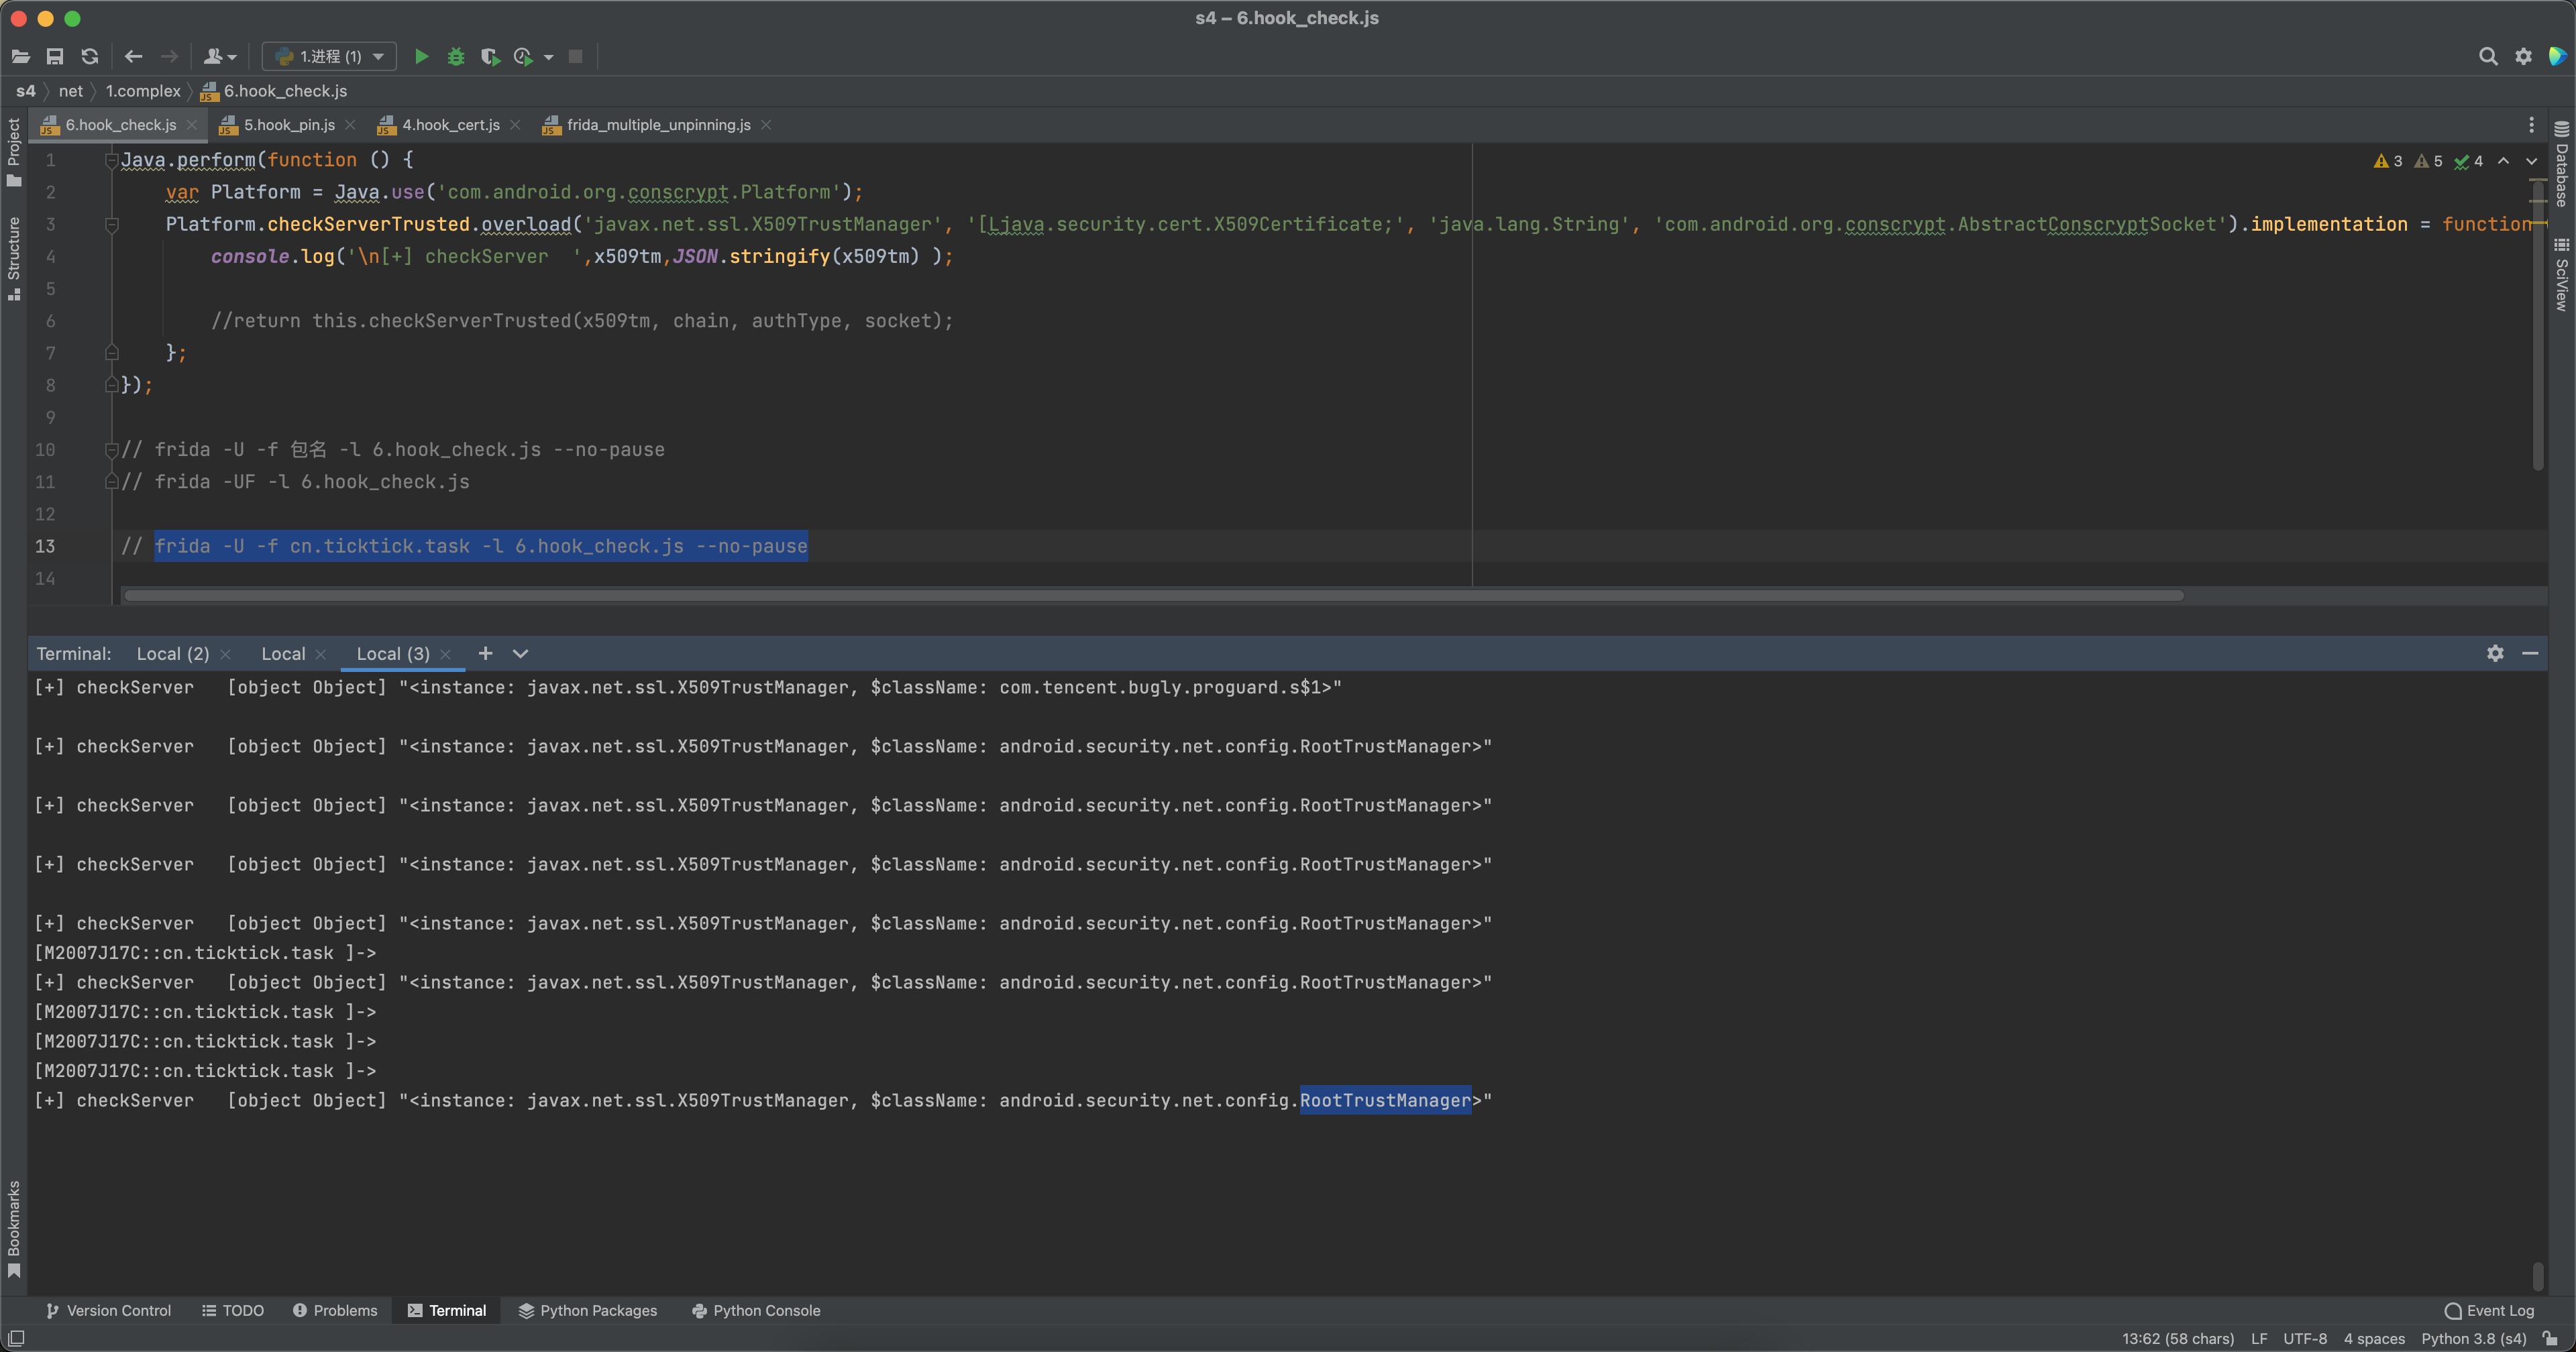Click the s4 breadcrumb
The height and width of the screenshot is (1352, 2576).
26,91
